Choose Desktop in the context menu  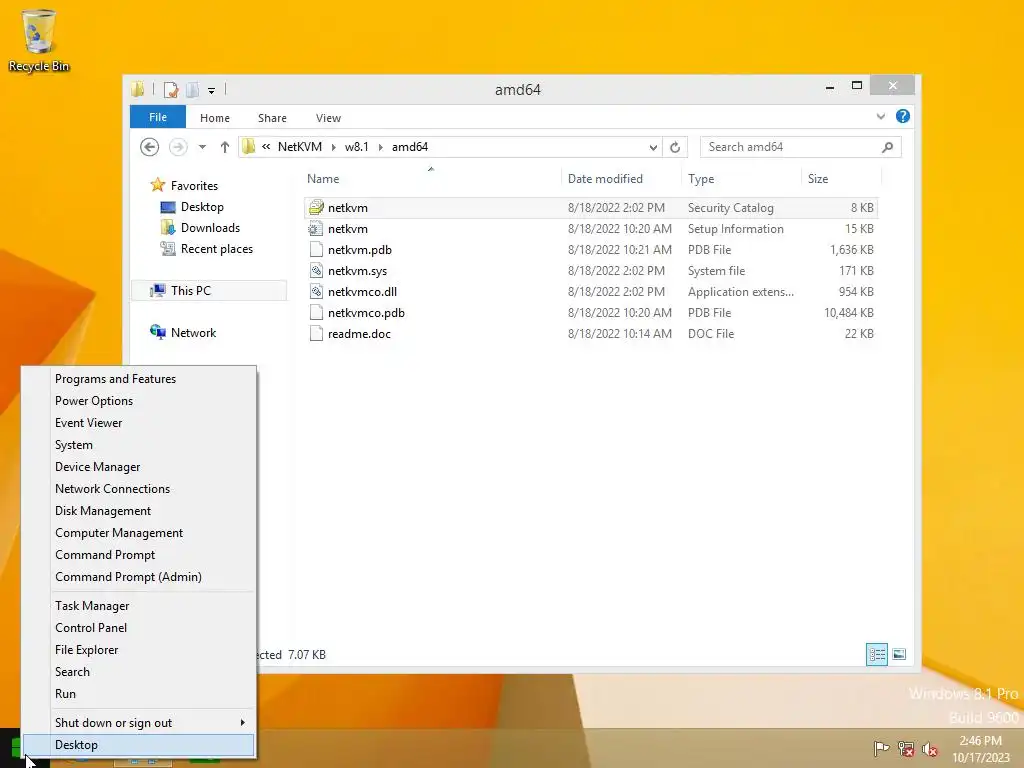139,745
